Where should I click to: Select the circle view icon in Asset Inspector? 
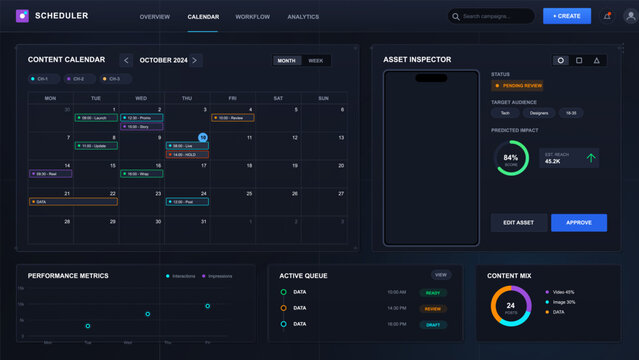561,60
